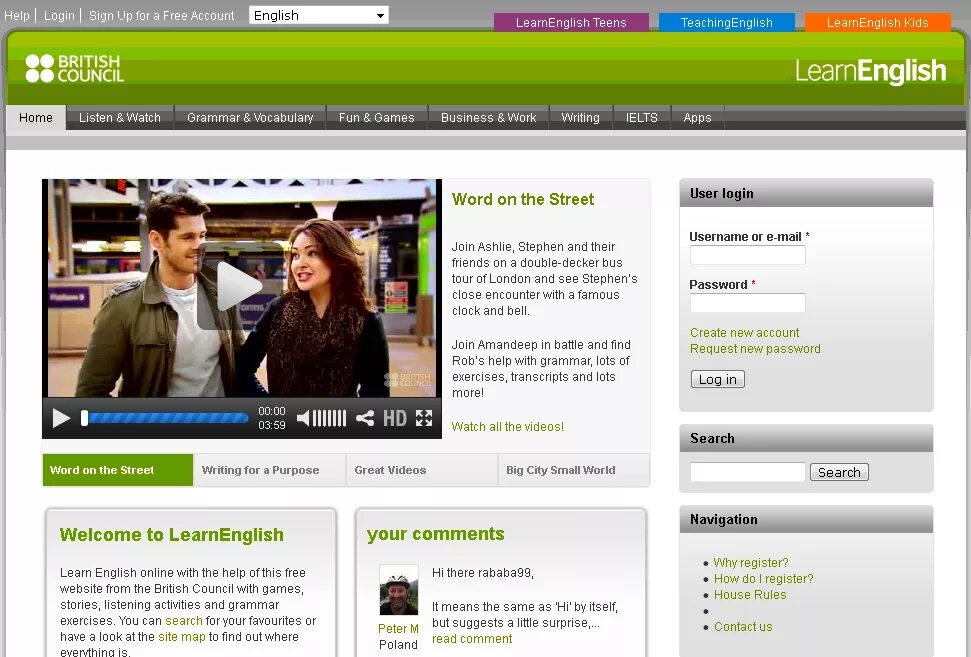Open the Contact us link
Image resolution: width=971 pixels, height=657 pixels.
(x=743, y=627)
